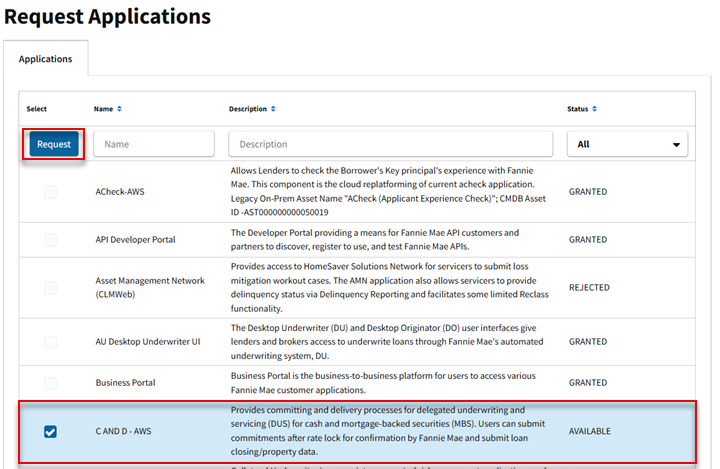Toggle the AU Desktop Underwriter UI checkbox
720x469 pixels.
point(51,342)
